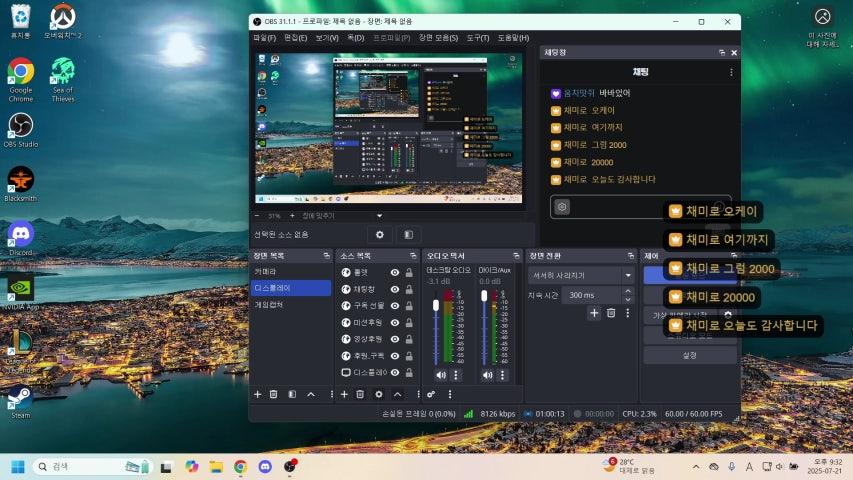Open the 서서히 사라지기 transition dropdown
This screenshot has width=853, height=480.
[581, 275]
